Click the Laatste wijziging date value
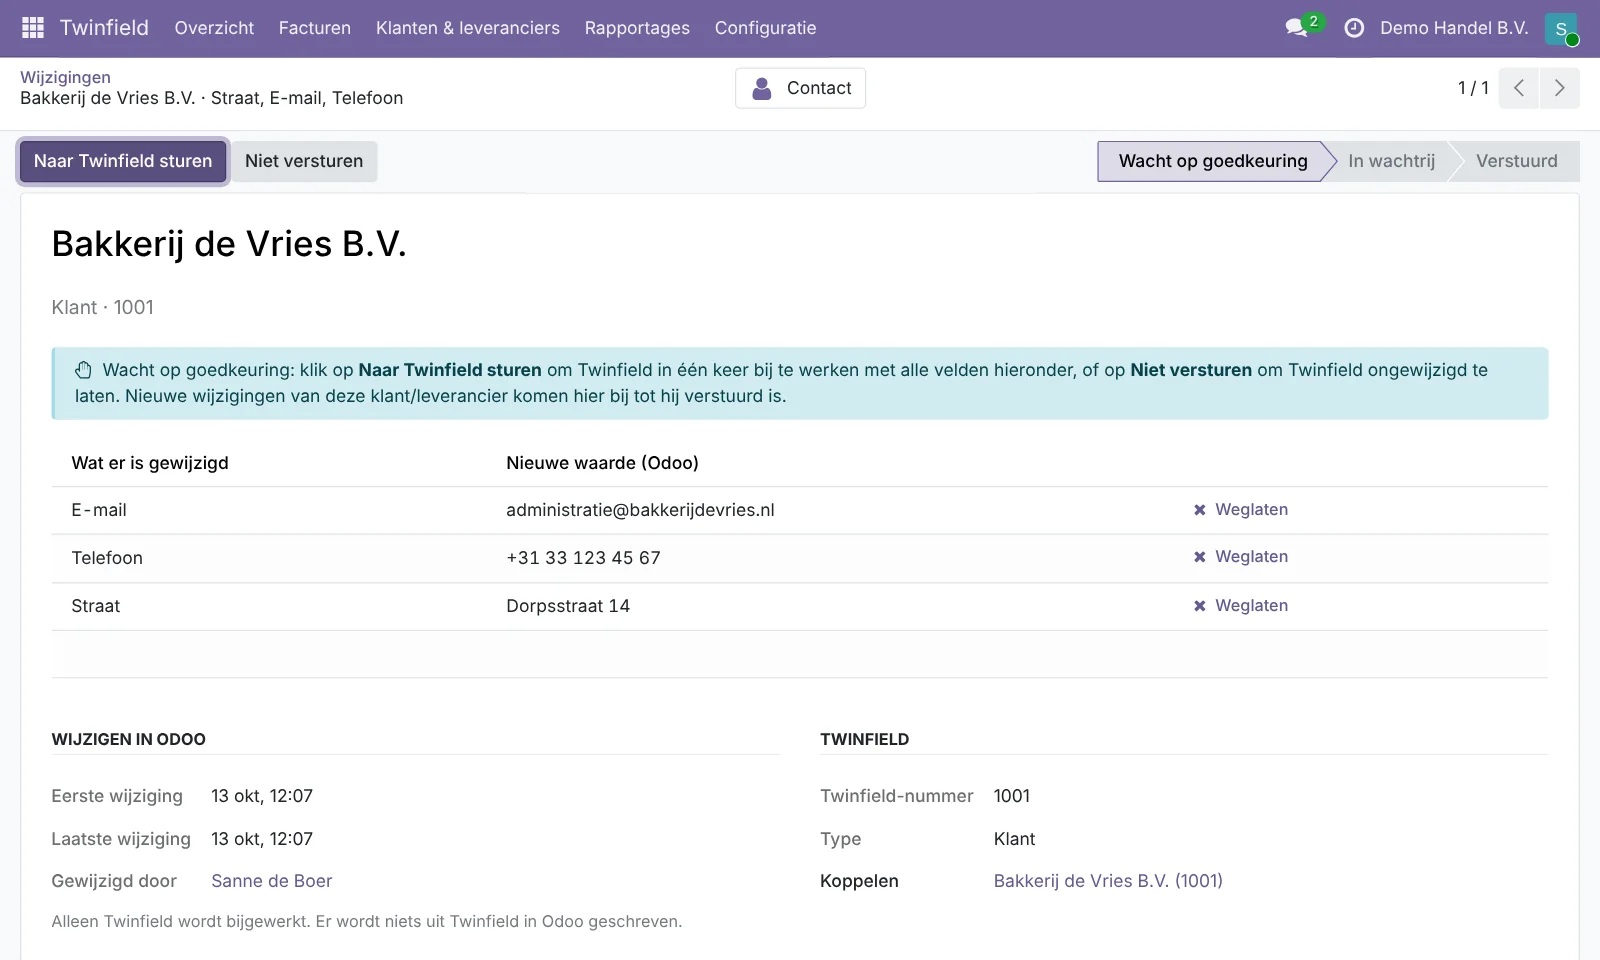Screen dimensions: 1600x960 click(262, 839)
